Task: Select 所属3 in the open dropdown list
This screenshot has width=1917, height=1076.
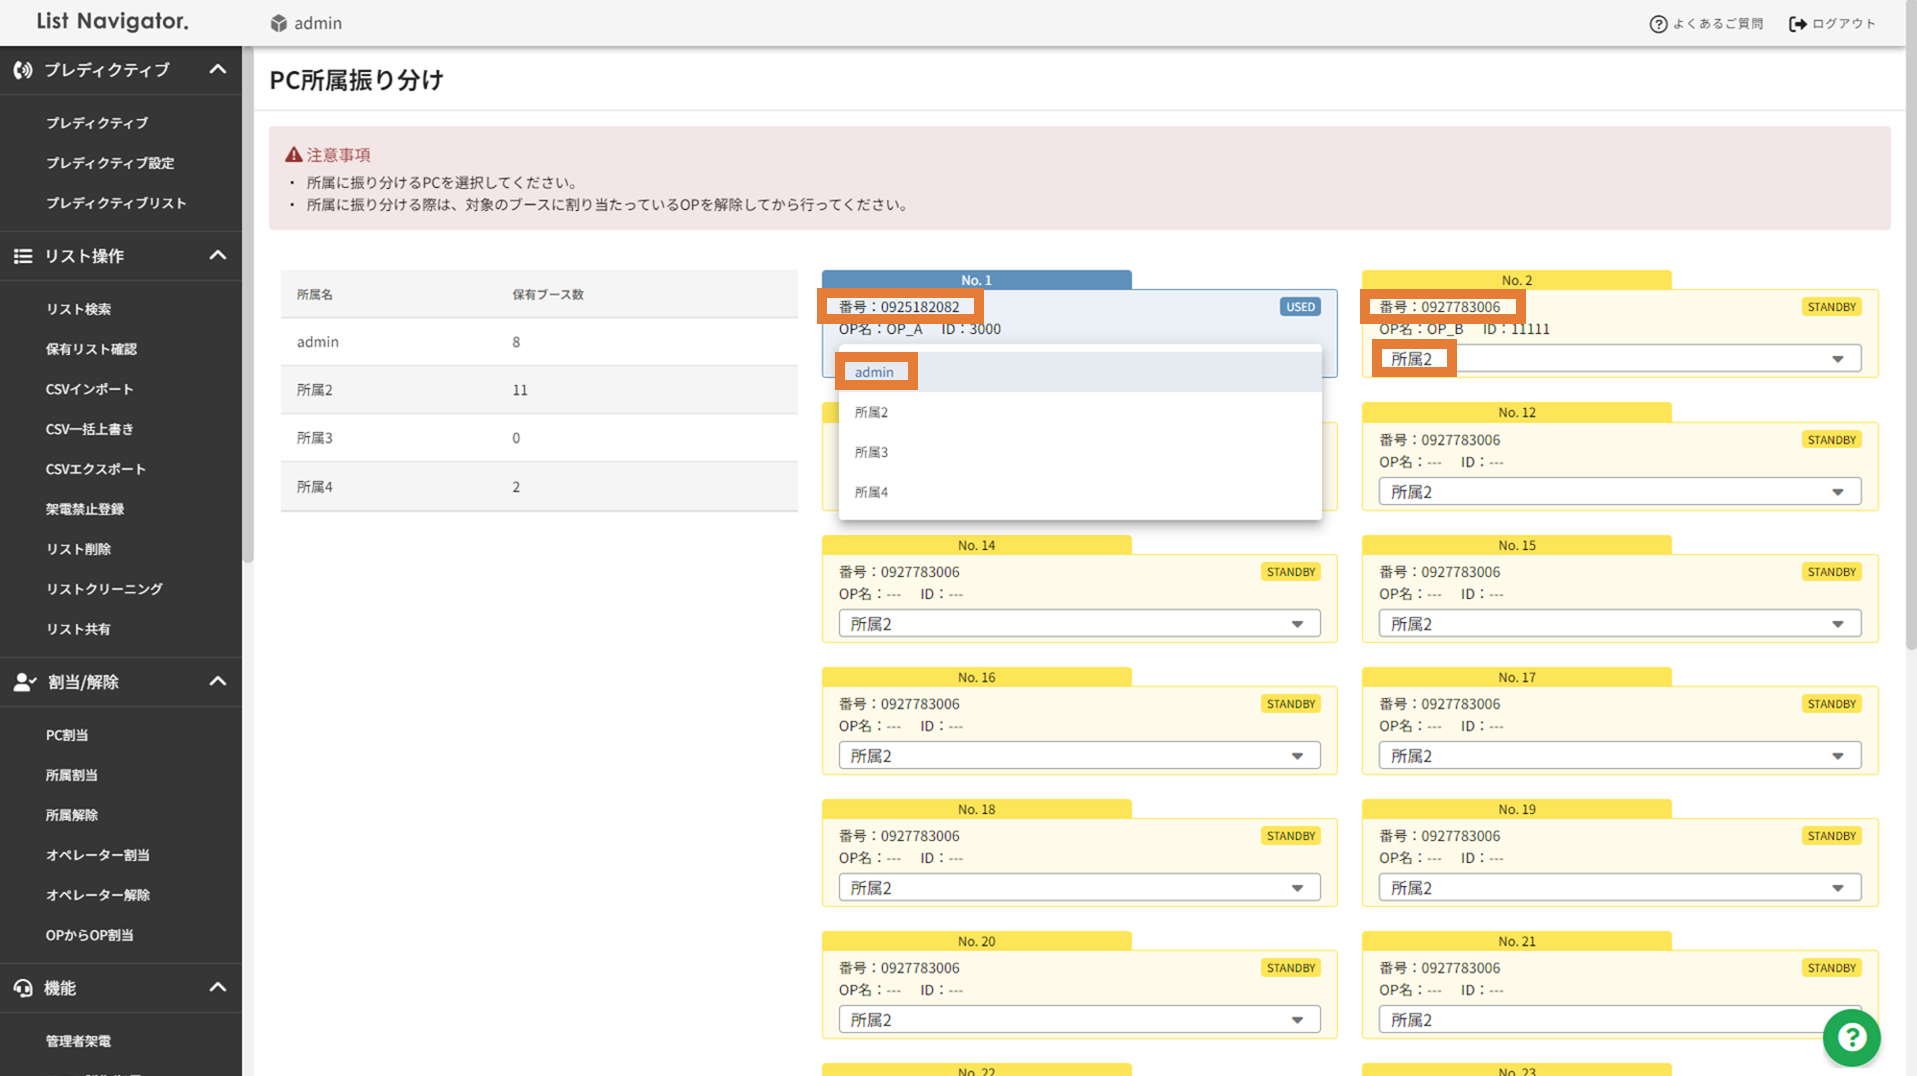Action: [x=871, y=452]
